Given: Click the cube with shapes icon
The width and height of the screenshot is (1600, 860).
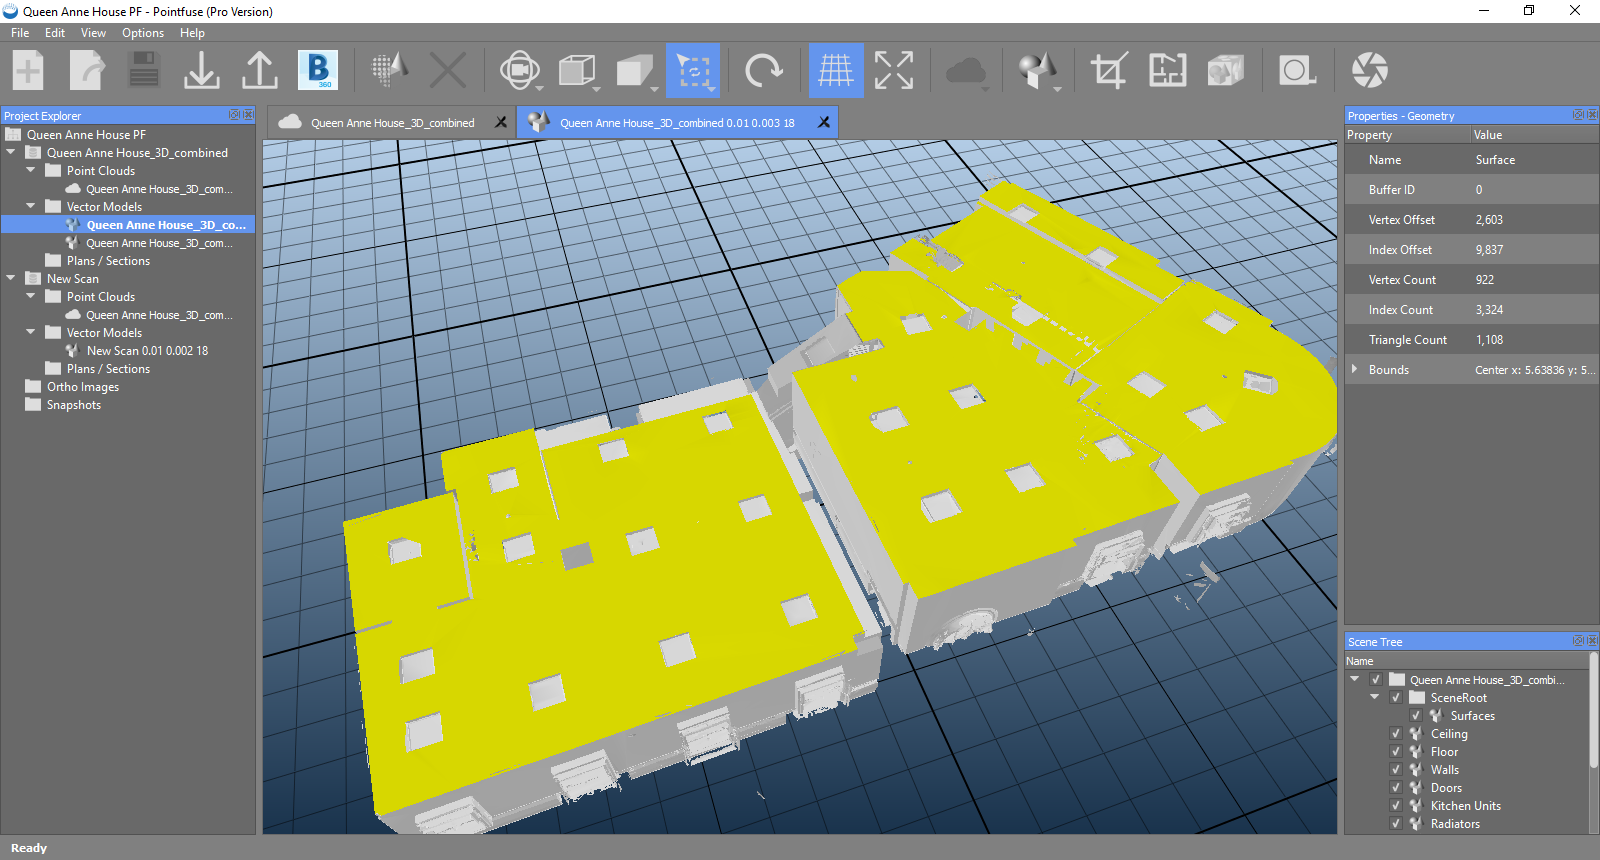Looking at the screenshot, I should point(1225,71).
